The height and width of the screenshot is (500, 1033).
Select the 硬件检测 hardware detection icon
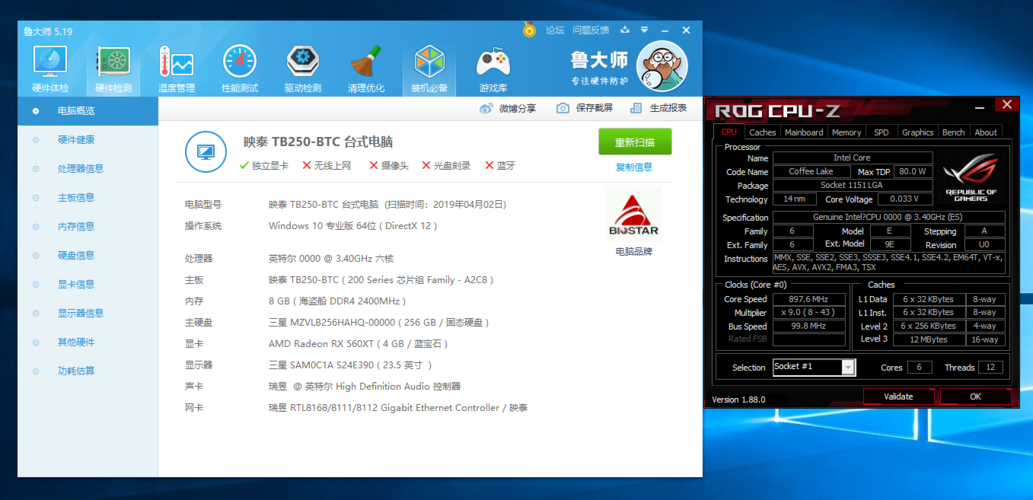(x=113, y=69)
